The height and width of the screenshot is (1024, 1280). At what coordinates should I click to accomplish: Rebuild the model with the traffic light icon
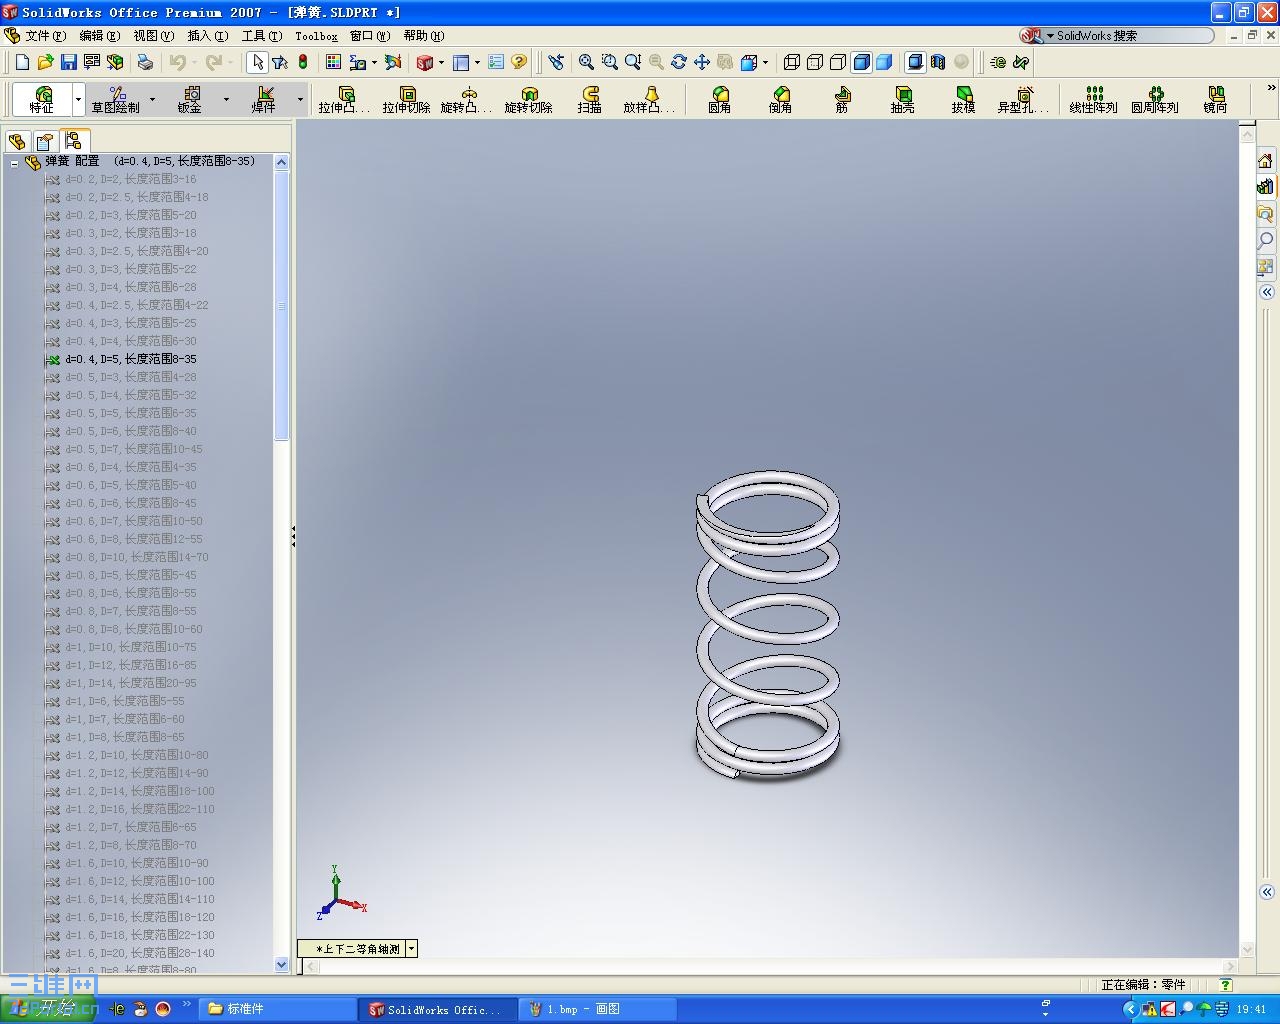pyautogui.click(x=303, y=62)
